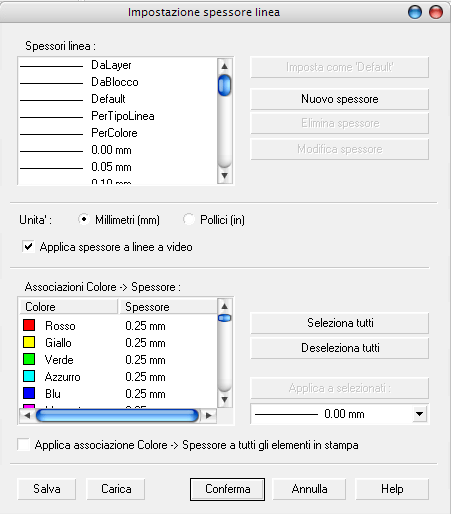Image resolution: width=451 pixels, height=514 pixels.
Task: Click the down arrow of thickness list scrollbar
Action: pos(225,175)
